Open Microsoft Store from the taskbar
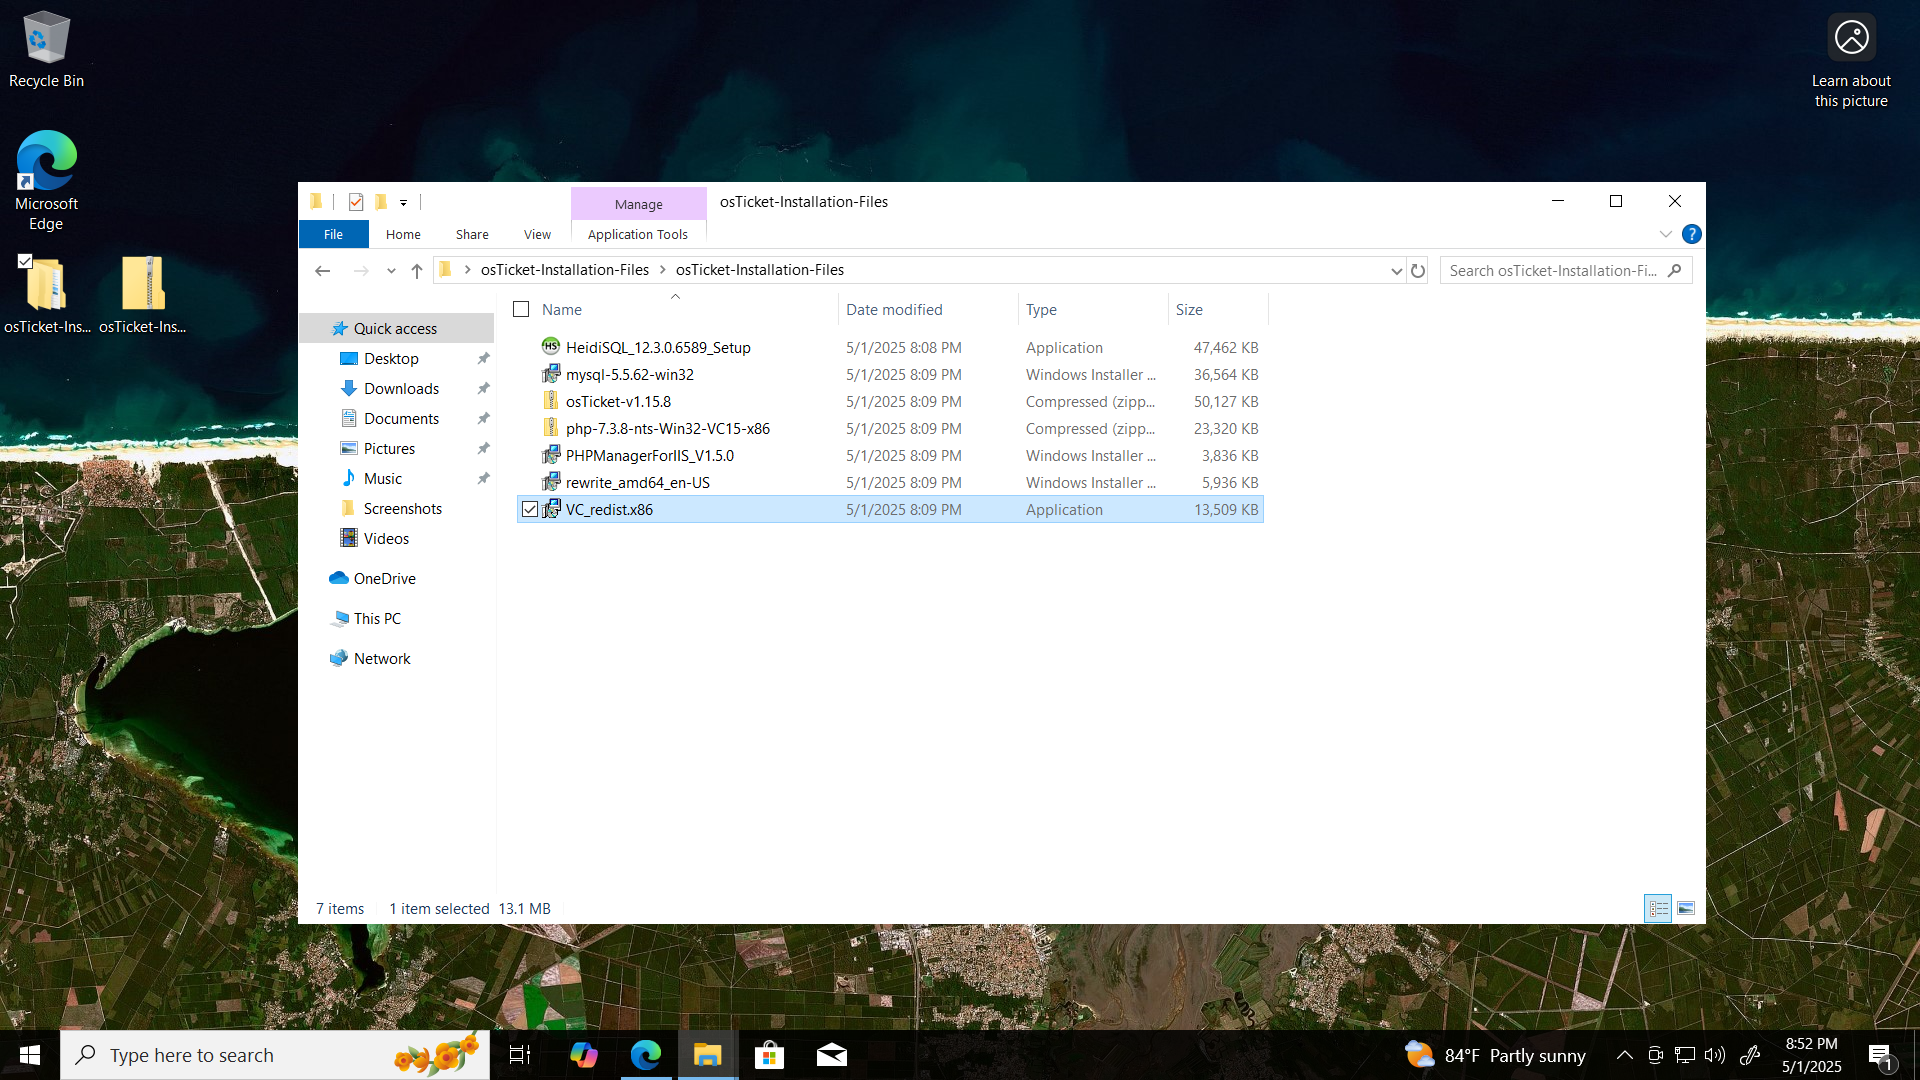Viewport: 1920px width, 1080px height. (769, 1055)
